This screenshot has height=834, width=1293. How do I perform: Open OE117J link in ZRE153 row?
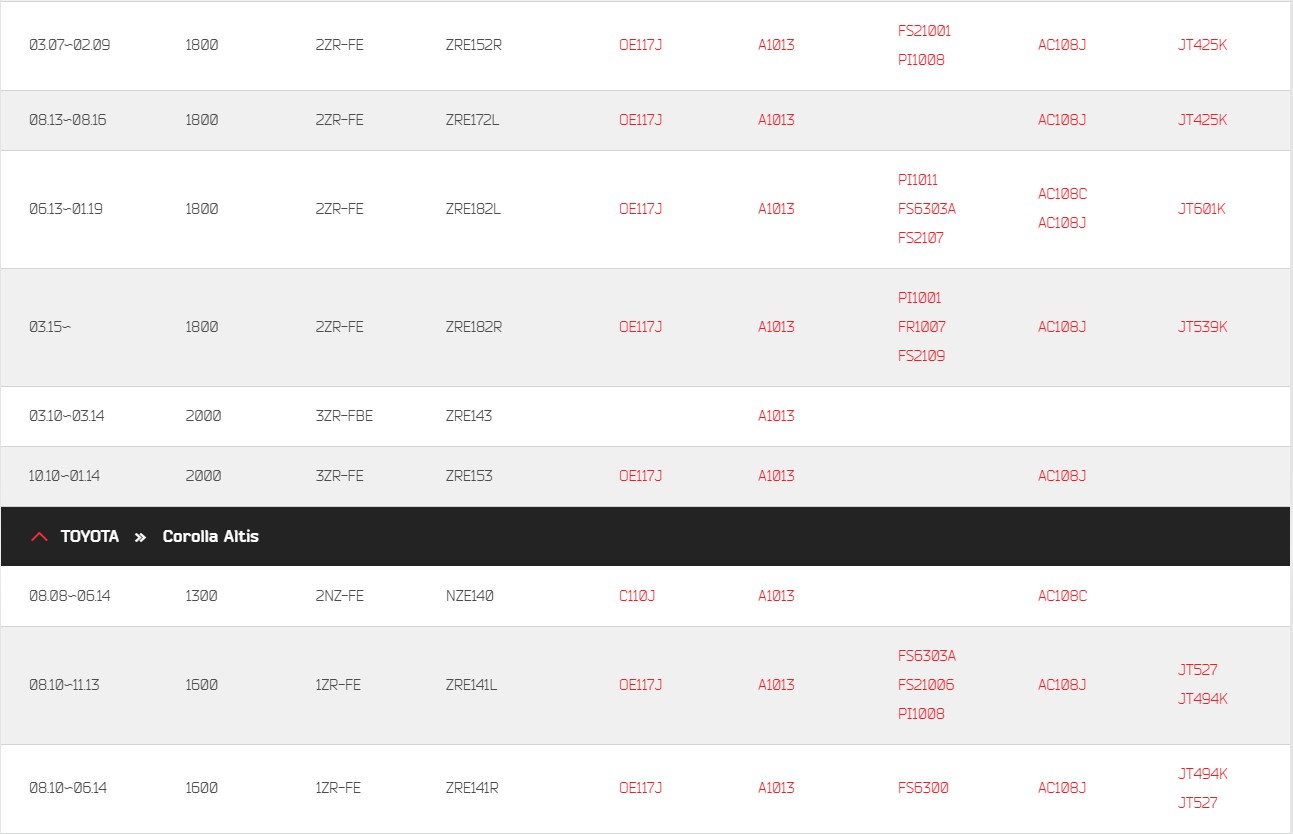pyautogui.click(x=640, y=476)
